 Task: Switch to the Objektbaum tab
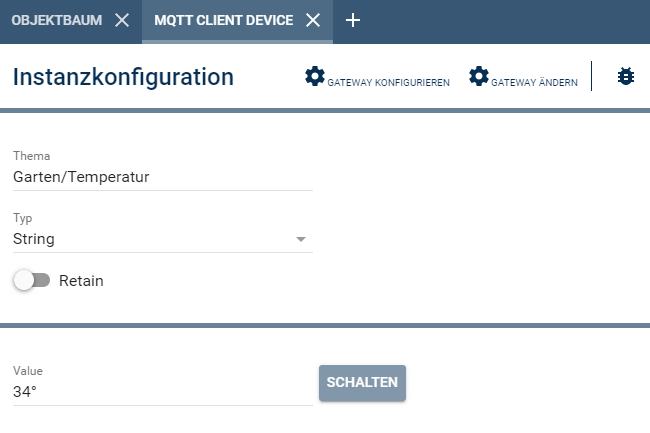tap(57, 20)
